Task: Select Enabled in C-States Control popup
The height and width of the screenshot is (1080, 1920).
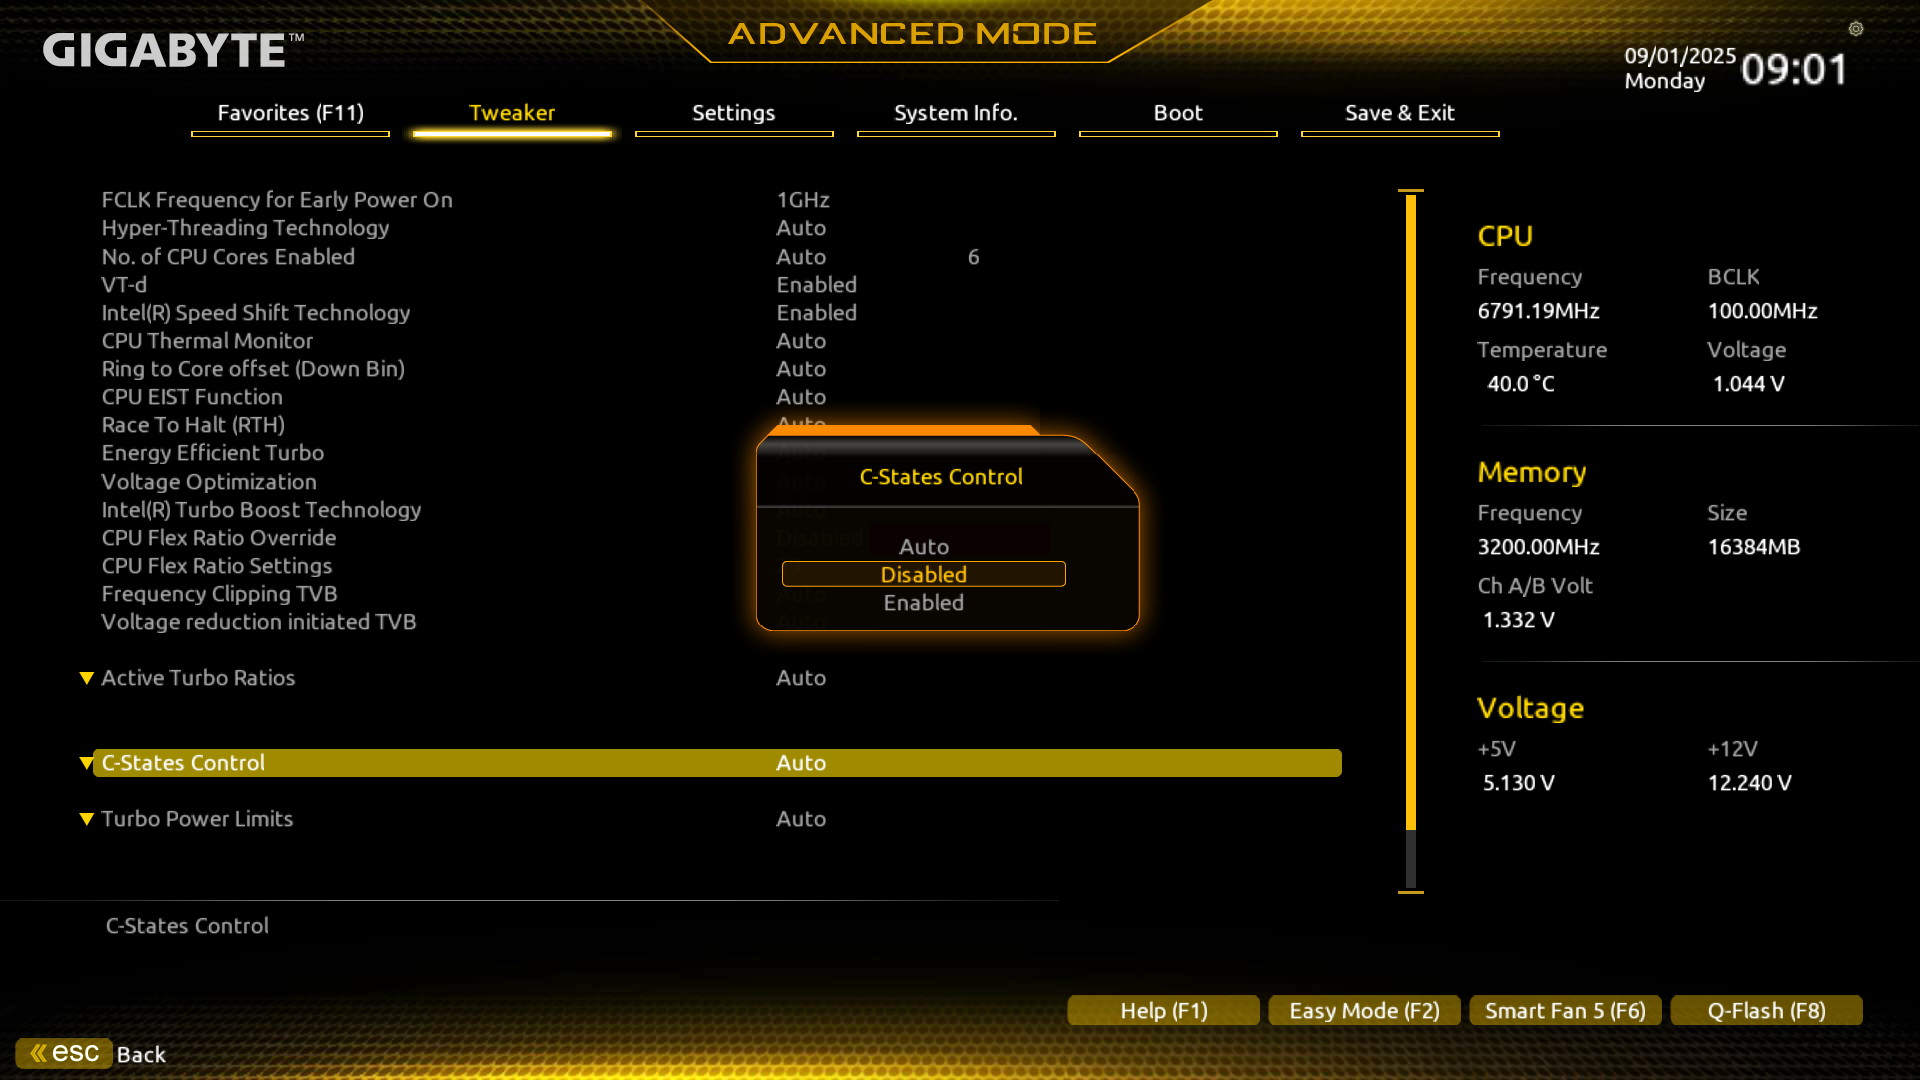Action: (923, 603)
